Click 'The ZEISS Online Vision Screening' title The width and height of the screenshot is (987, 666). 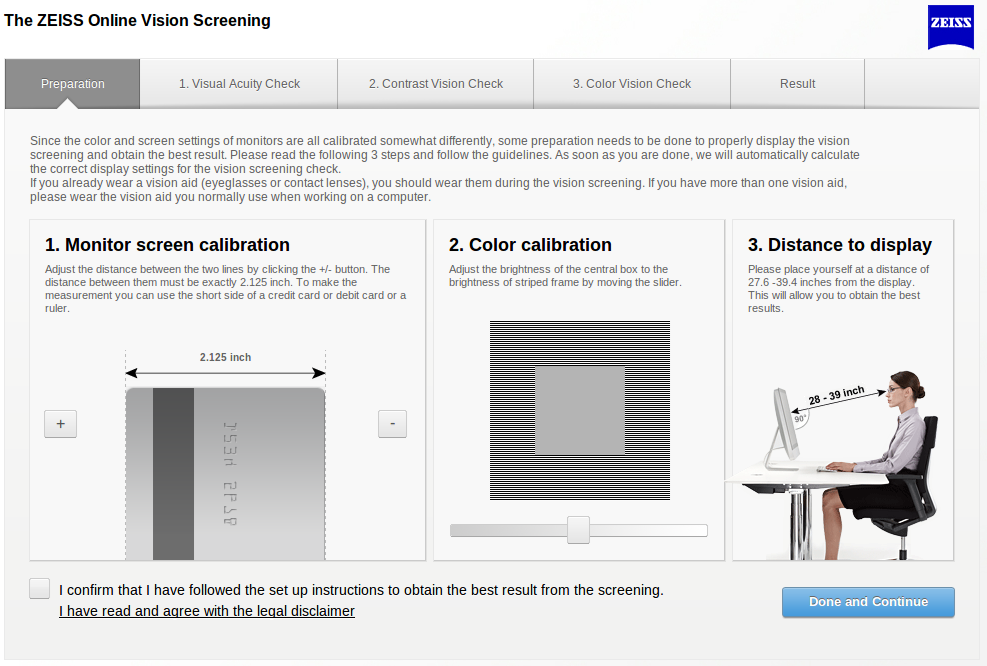(137, 20)
